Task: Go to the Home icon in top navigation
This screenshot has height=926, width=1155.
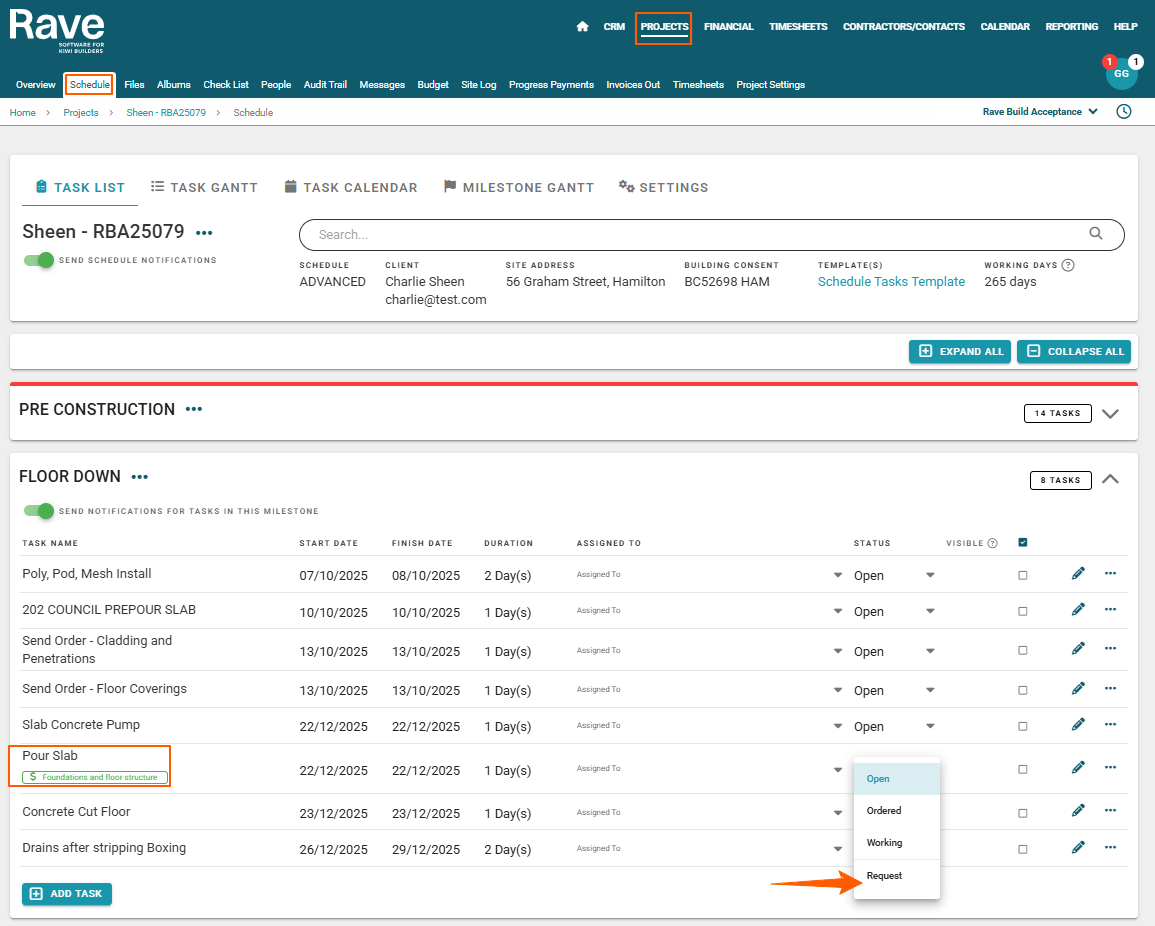Action: (583, 27)
